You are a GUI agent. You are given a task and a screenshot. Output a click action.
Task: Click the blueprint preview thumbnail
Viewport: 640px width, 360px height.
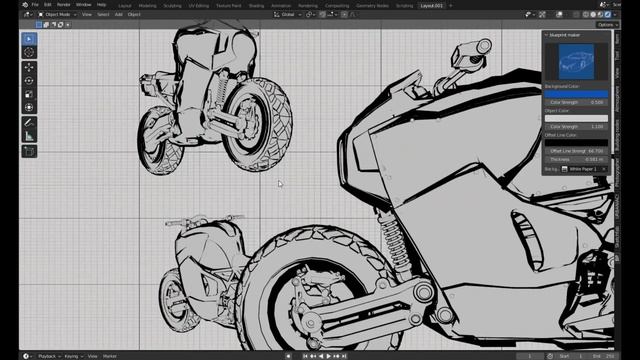click(x=576, y=61)
